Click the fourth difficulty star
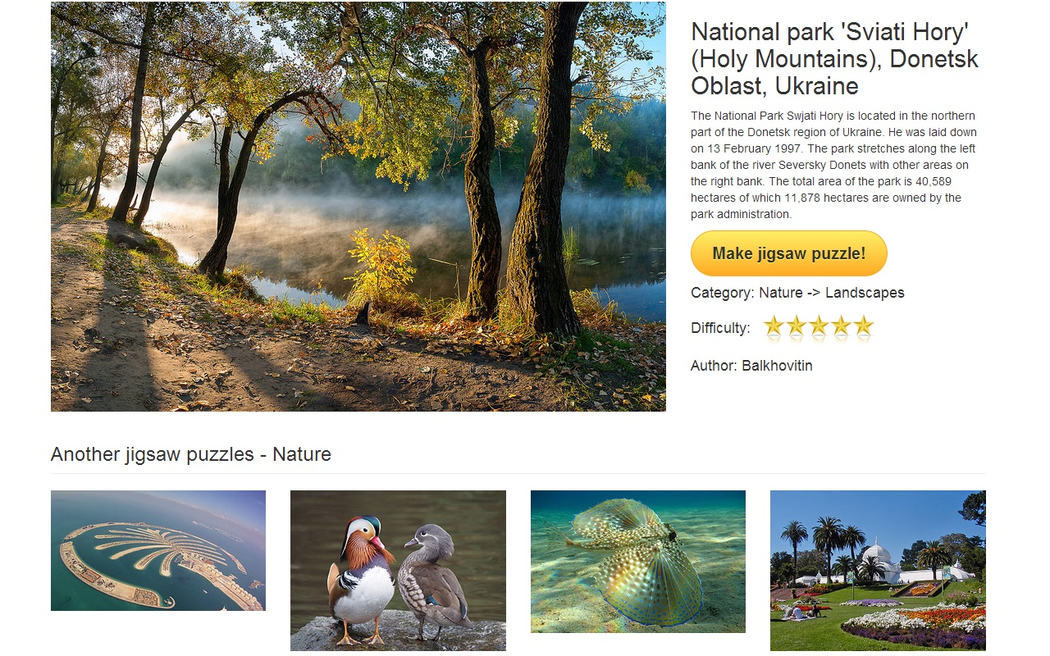Screen dimensions: 1050x656 pos(841,327)
